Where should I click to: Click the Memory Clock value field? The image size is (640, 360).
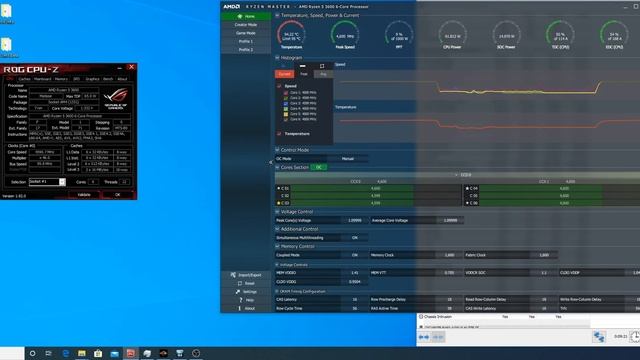[449, 255]
